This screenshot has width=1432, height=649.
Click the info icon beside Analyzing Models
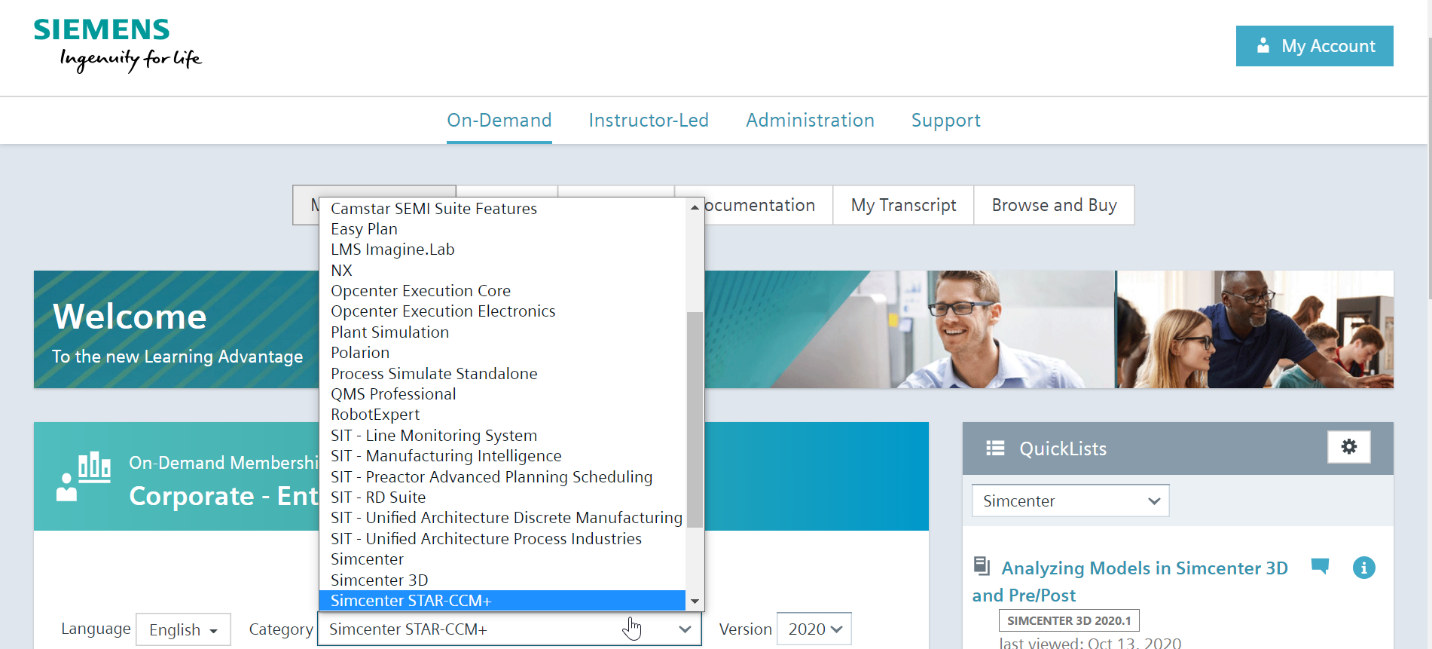tap(1363, 568)
